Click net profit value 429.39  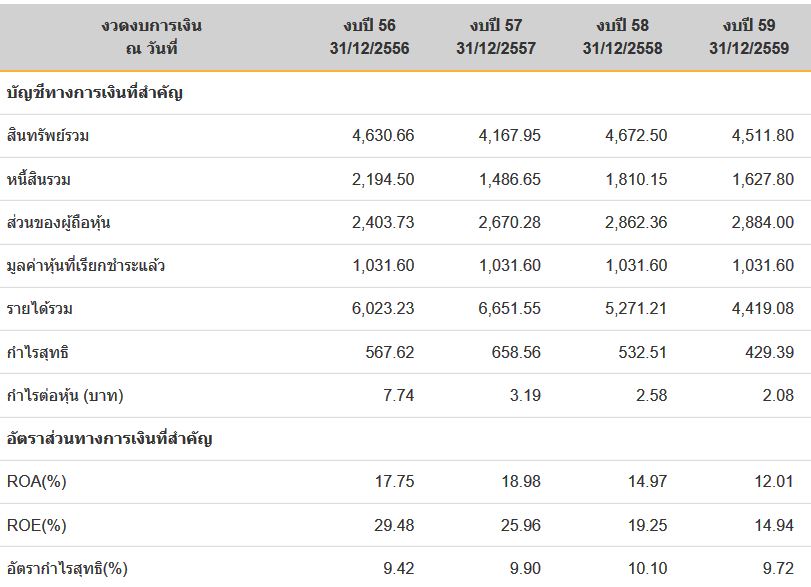tap(769, 352)
